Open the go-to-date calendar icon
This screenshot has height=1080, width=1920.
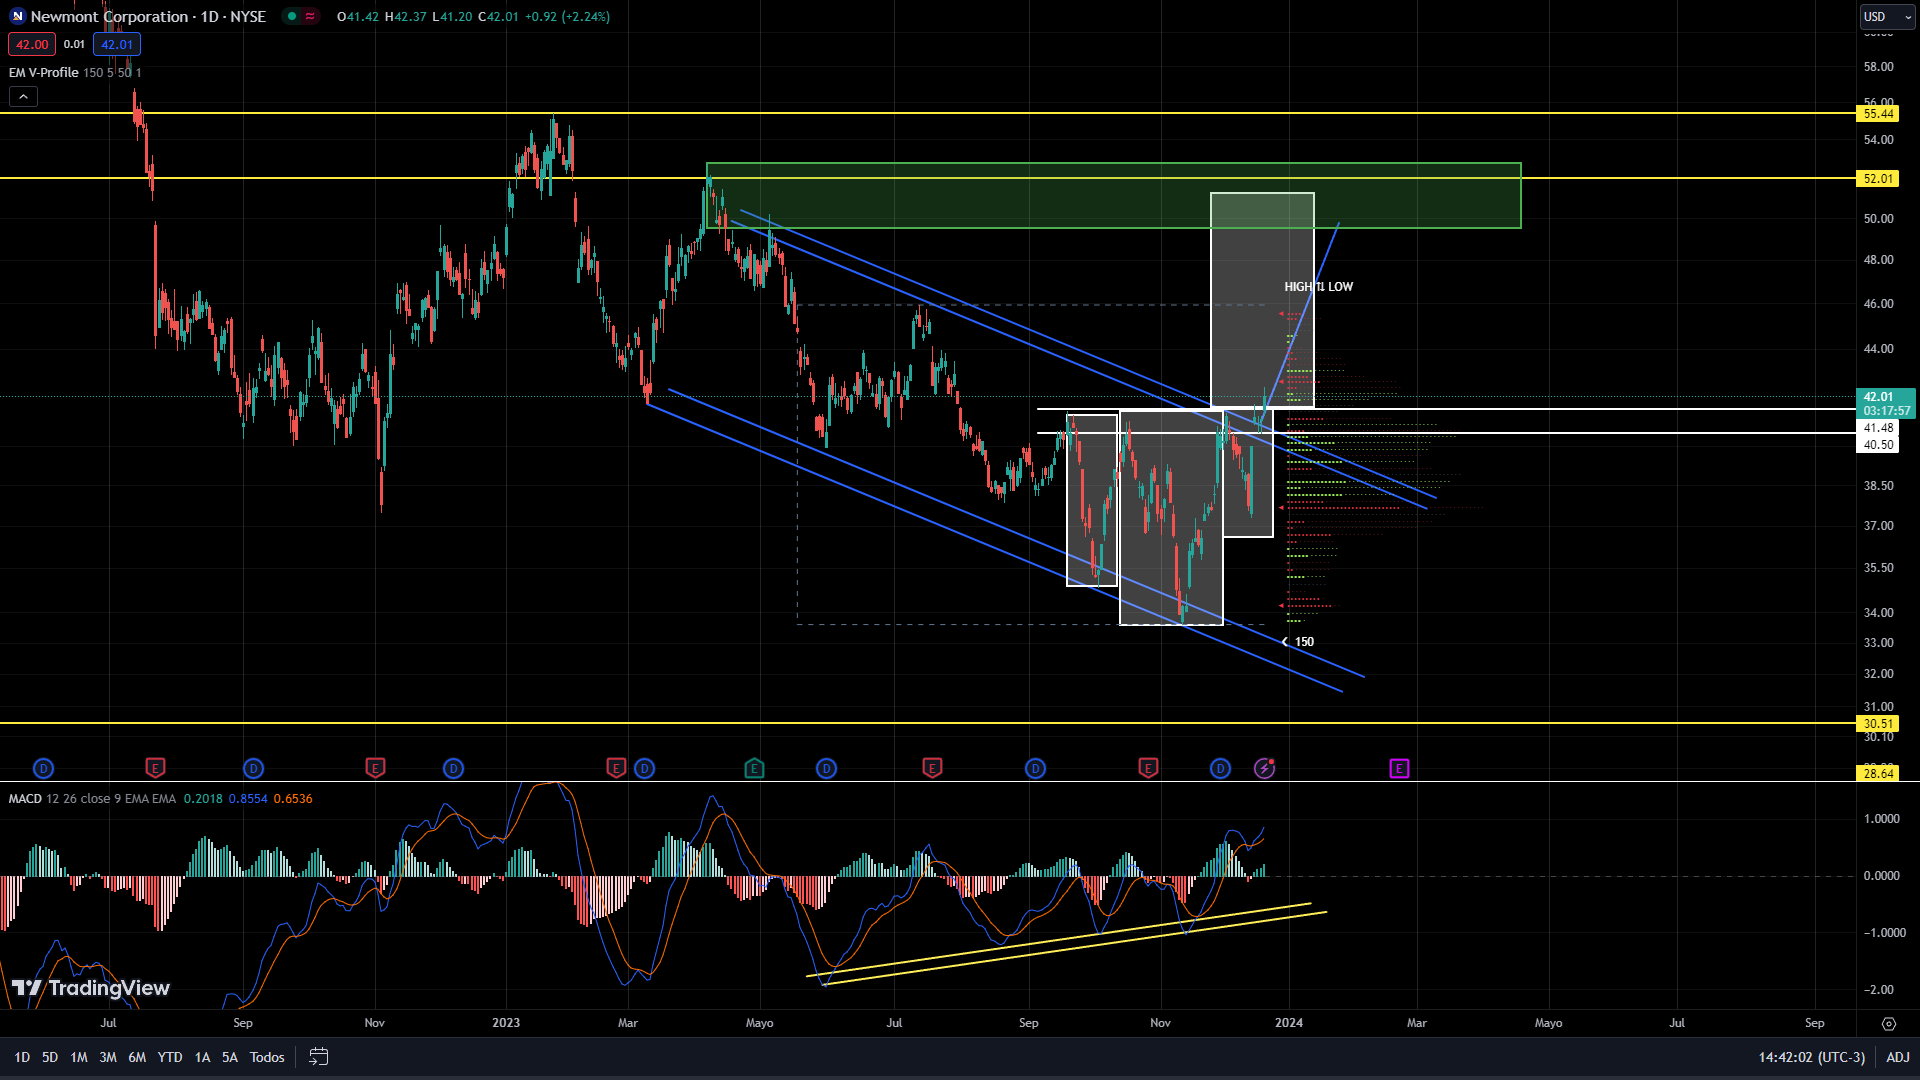(319, 1057)
